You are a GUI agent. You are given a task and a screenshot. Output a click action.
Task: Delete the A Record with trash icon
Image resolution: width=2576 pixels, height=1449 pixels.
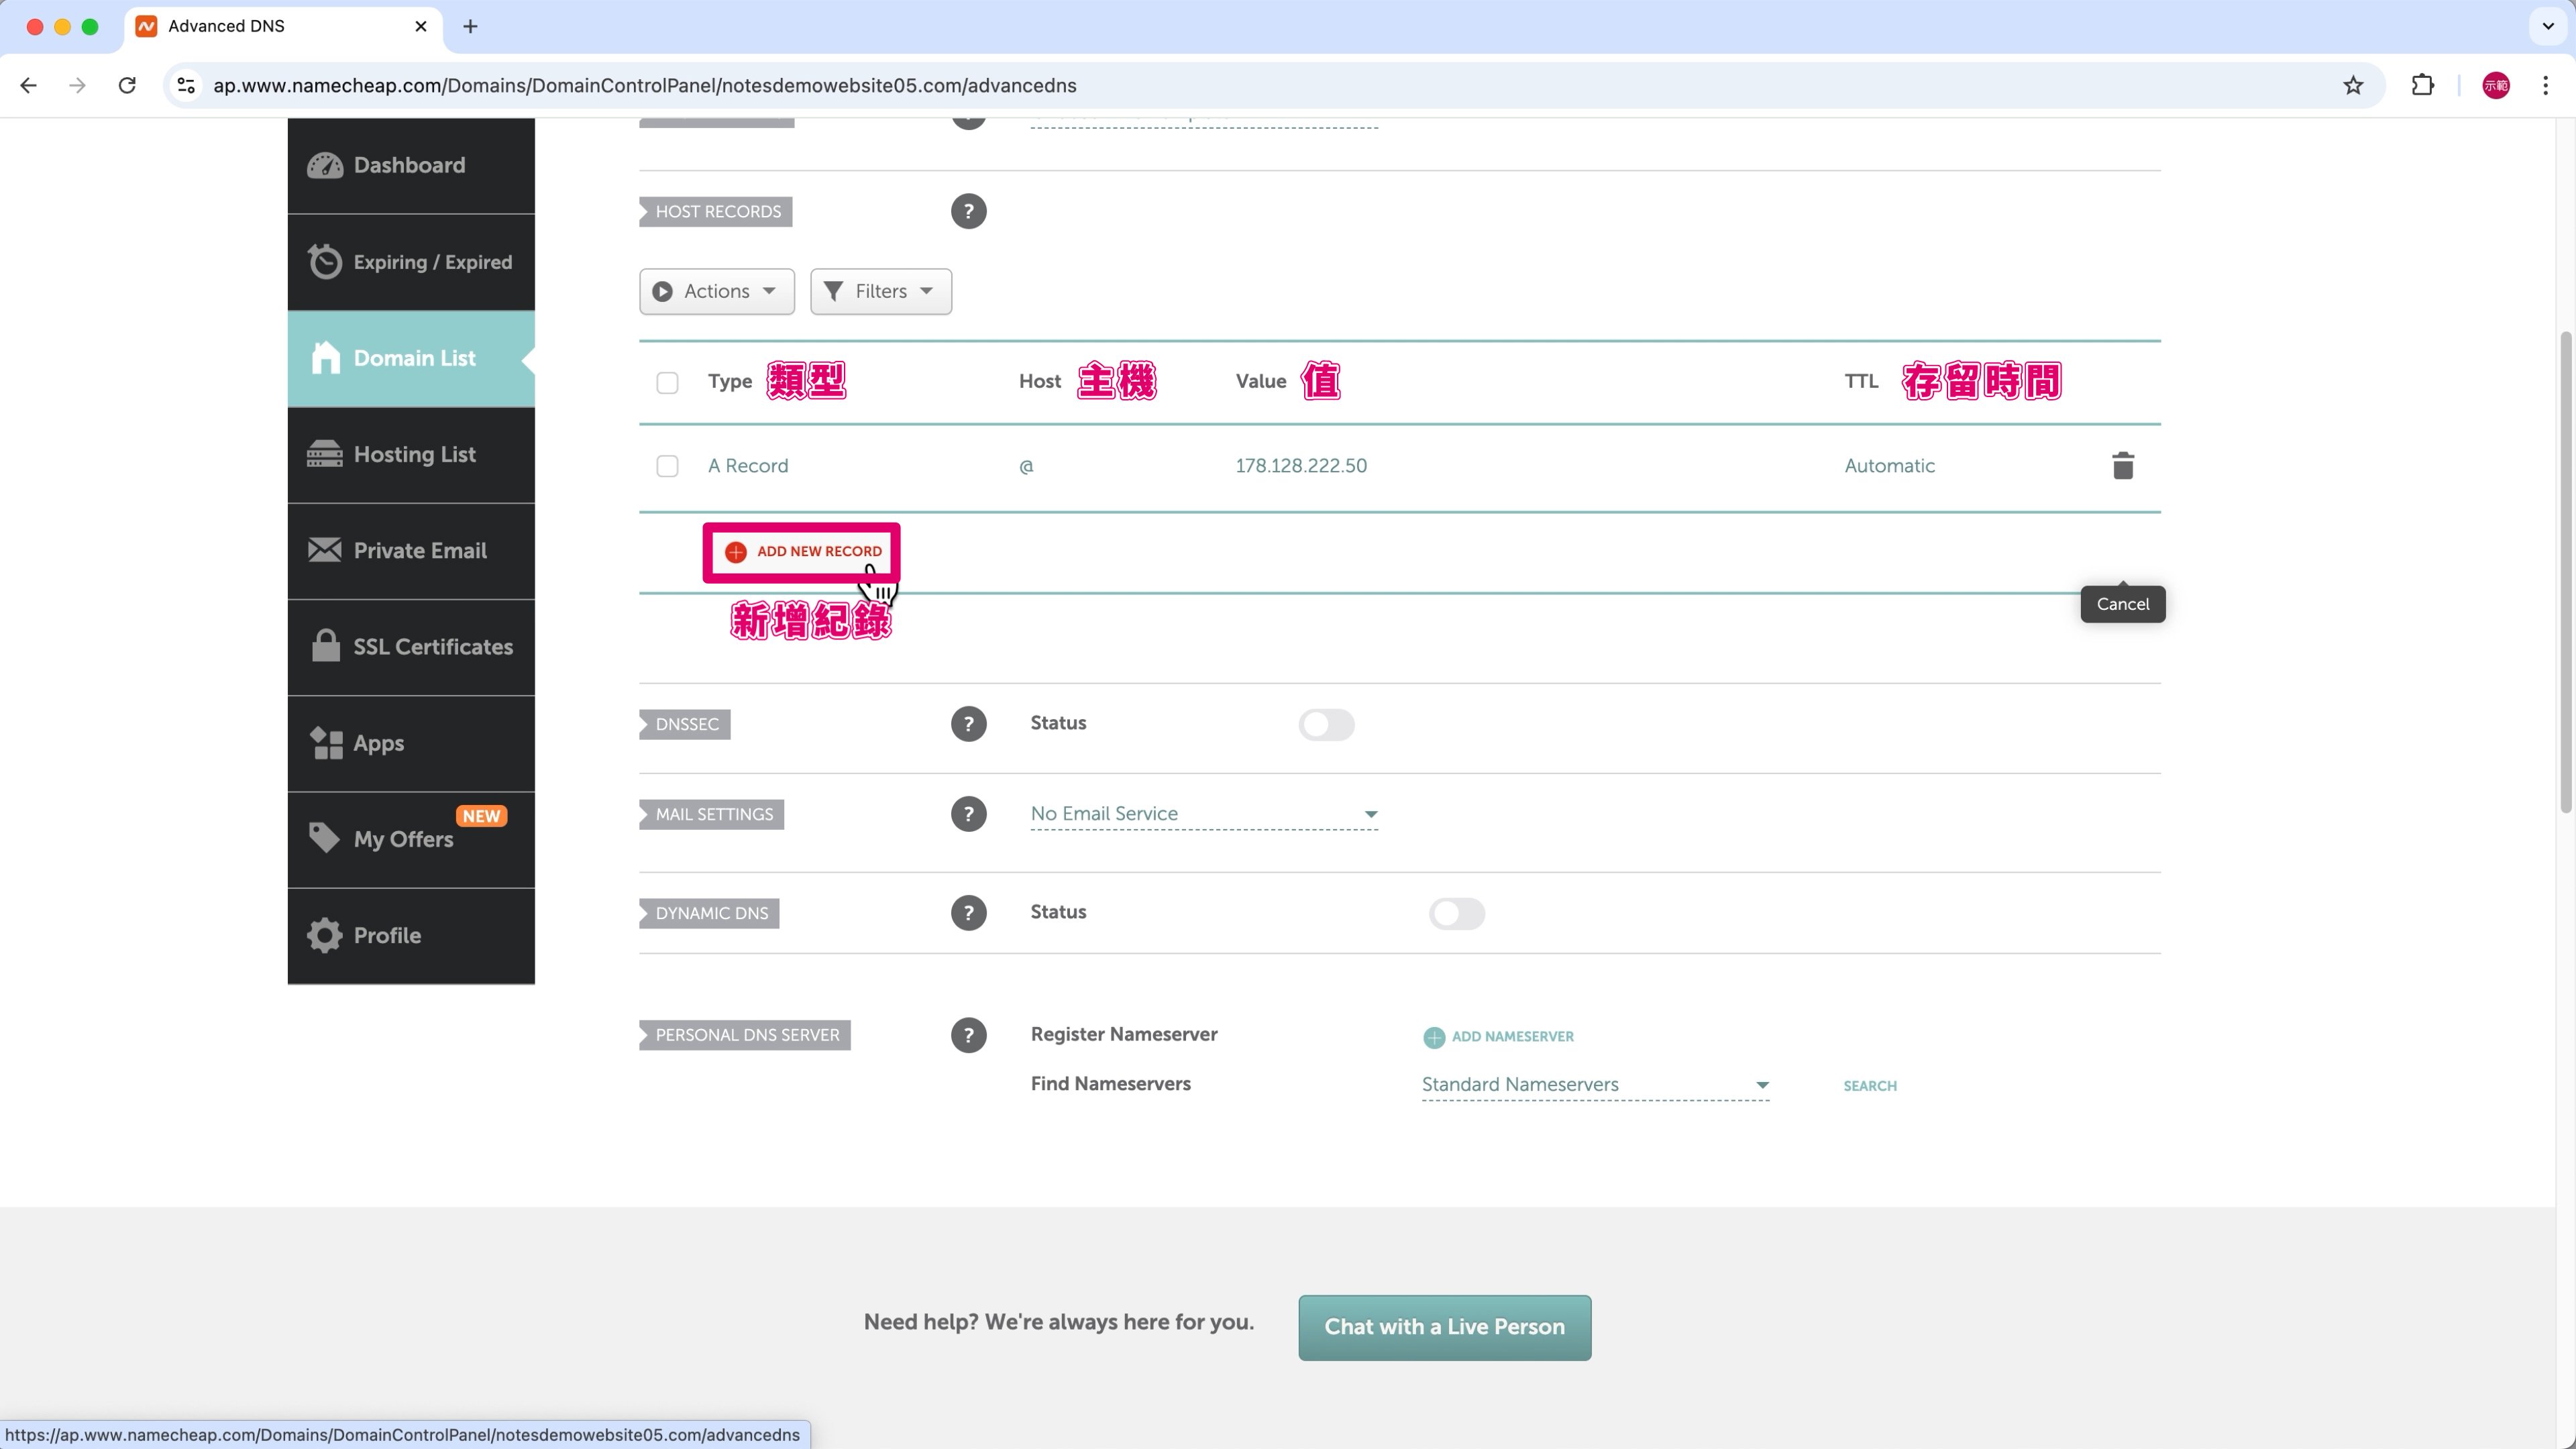coord(2122,466)
